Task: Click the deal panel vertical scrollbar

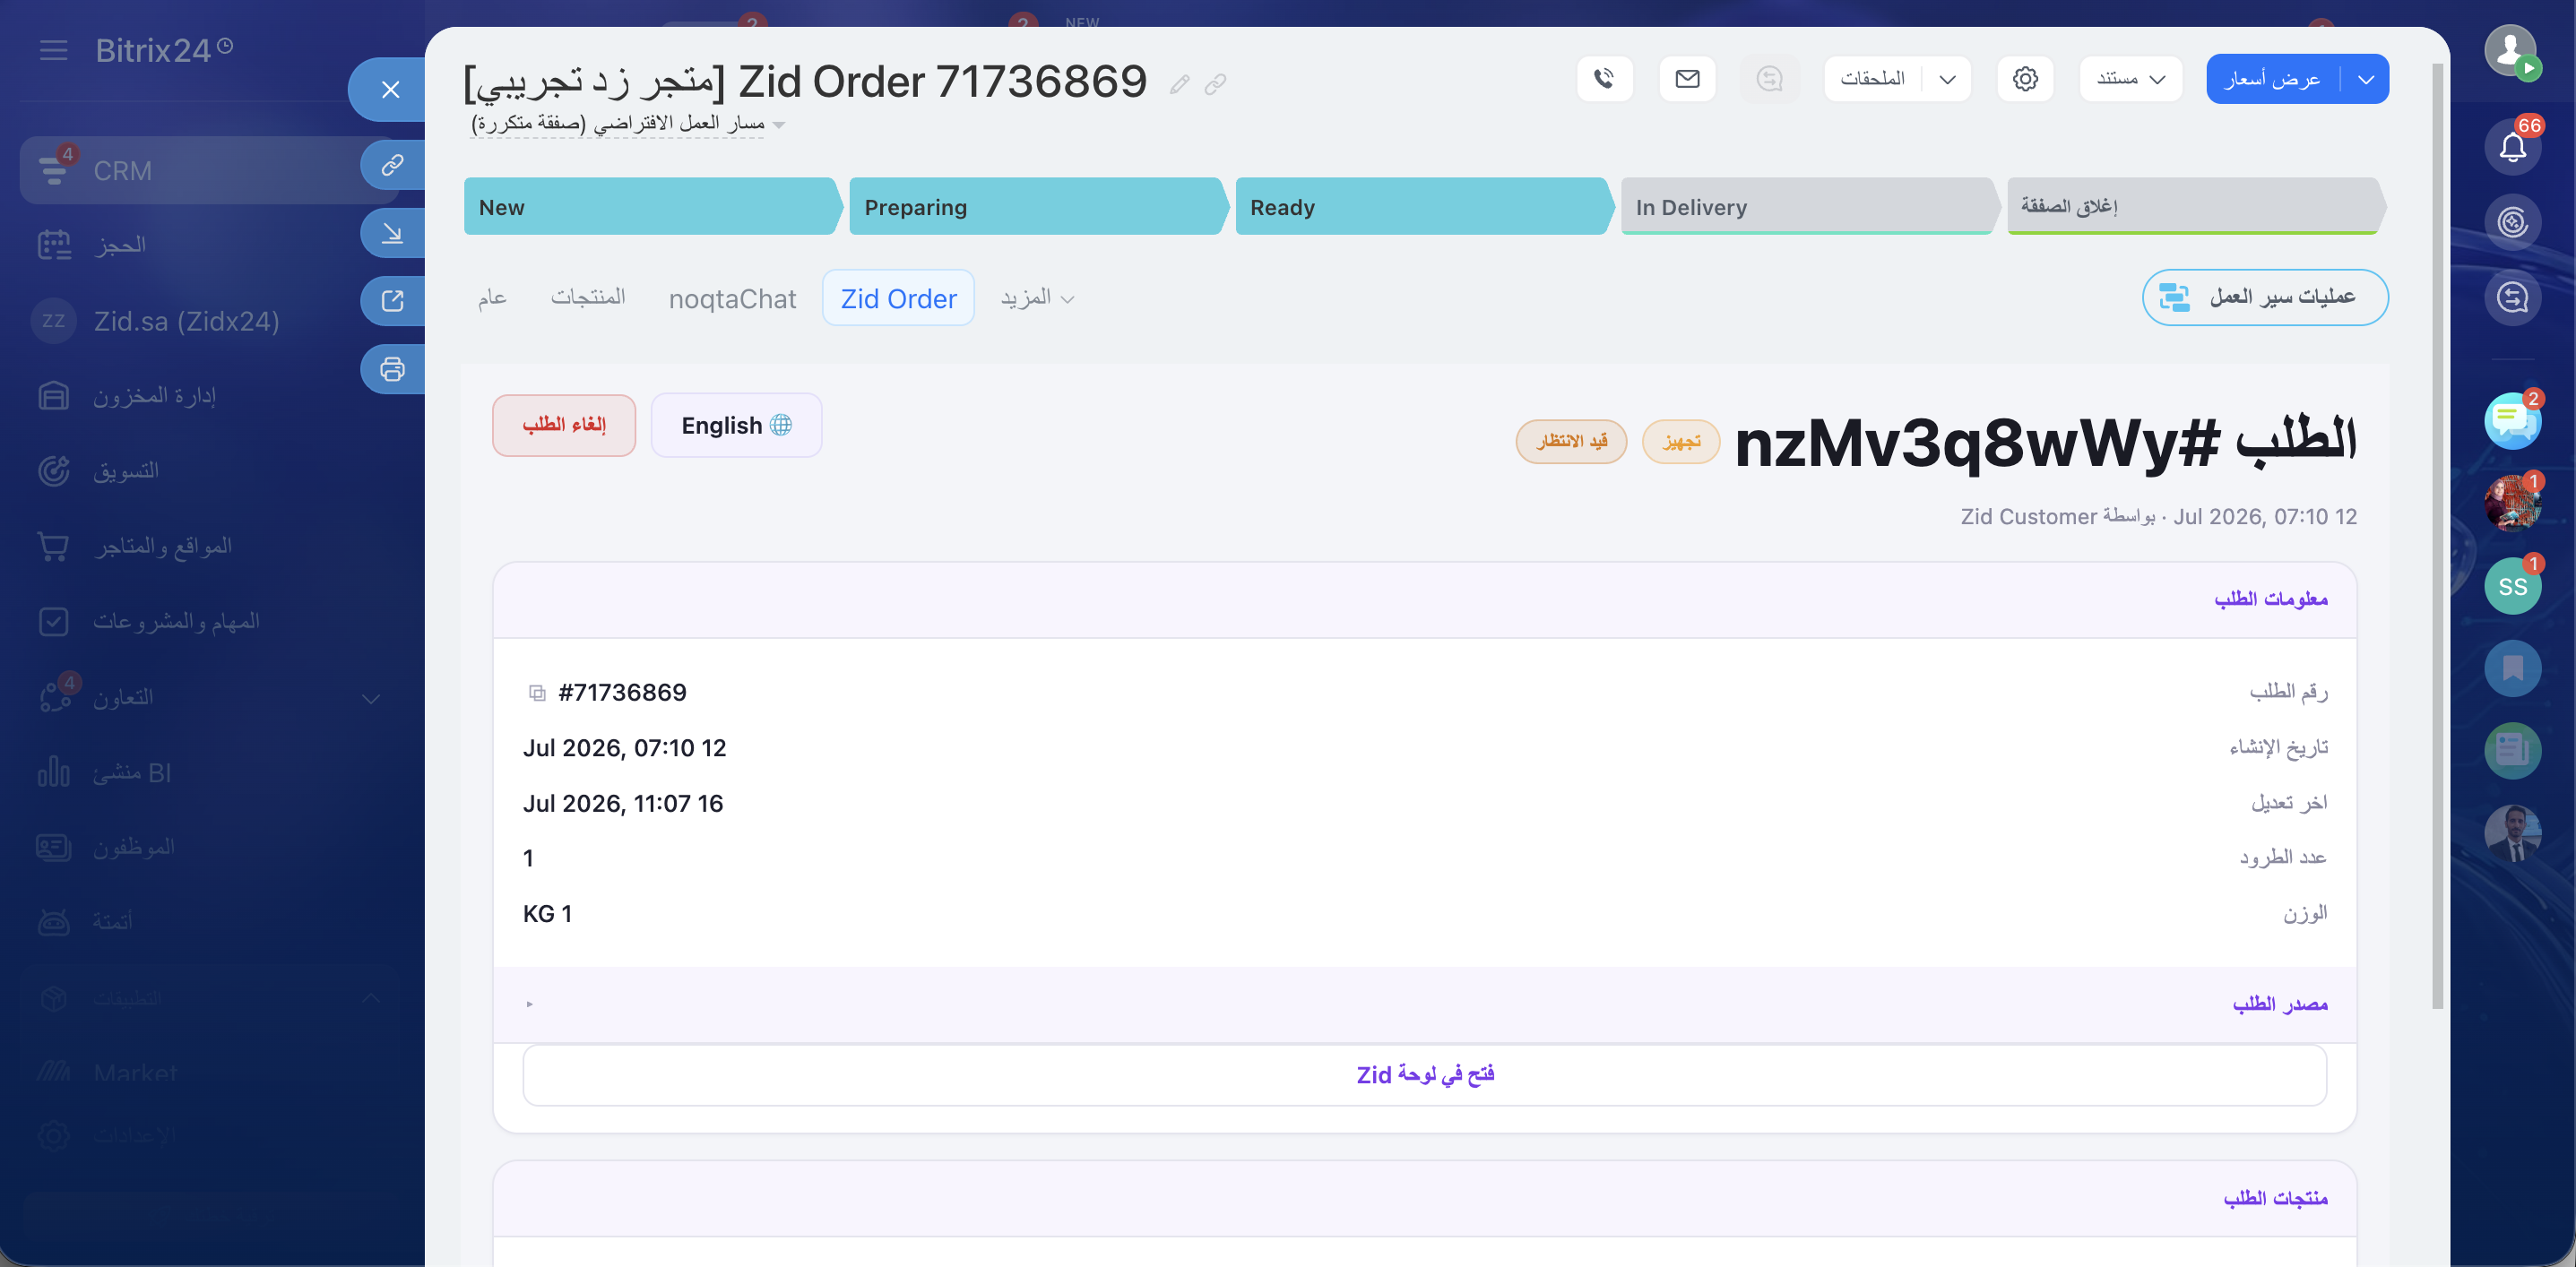Action: tap(2438, 536)
